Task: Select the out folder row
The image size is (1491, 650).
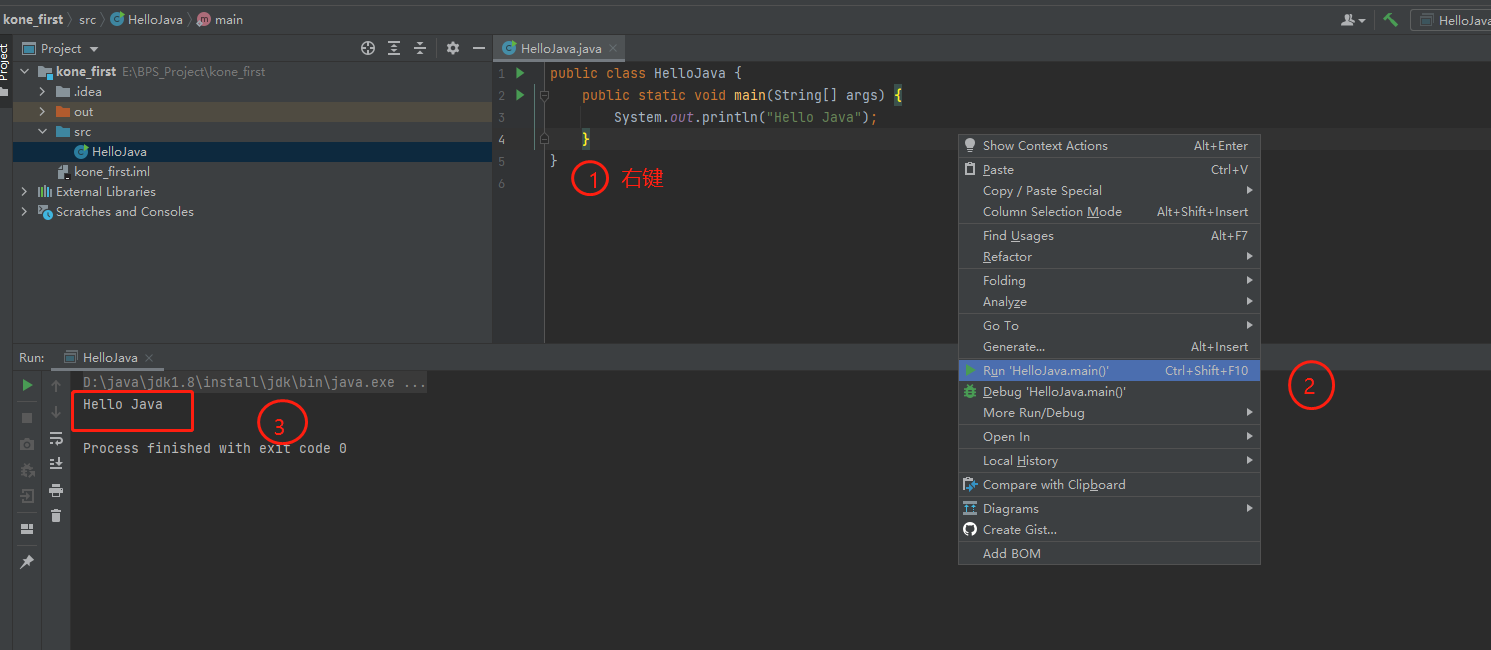Action: click(x=252, y=112)
